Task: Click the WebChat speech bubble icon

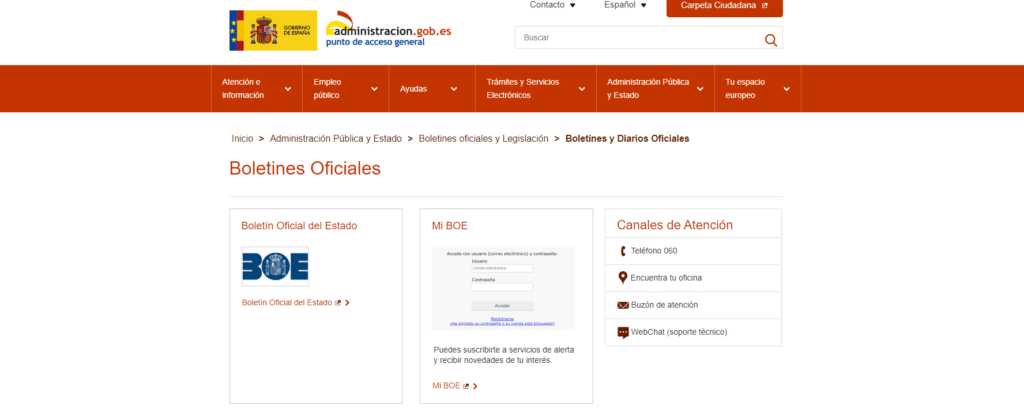Action: point(623,333)
